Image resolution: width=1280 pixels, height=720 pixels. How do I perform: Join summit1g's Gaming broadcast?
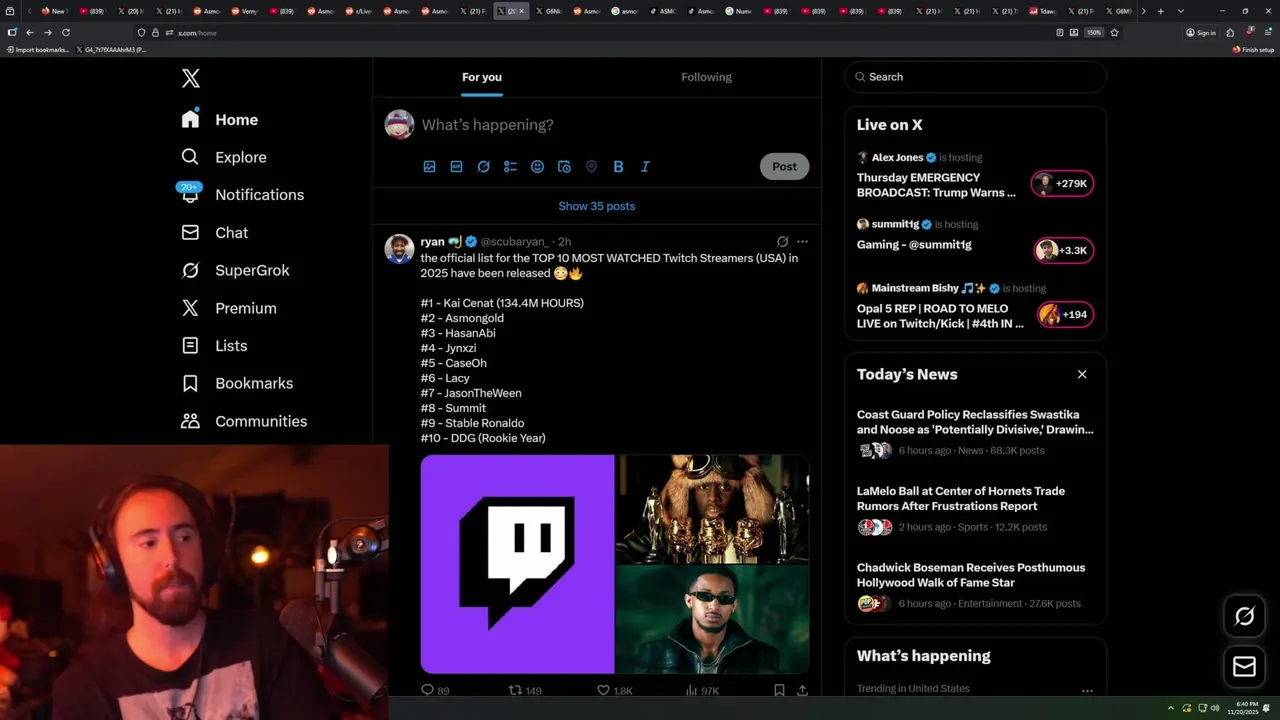tap(914, 245)
